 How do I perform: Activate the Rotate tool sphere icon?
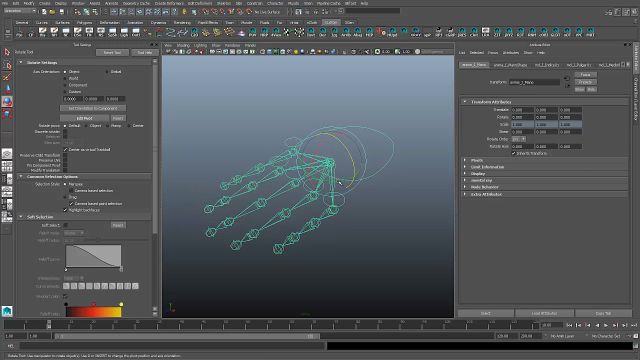(x=7, y=102)
